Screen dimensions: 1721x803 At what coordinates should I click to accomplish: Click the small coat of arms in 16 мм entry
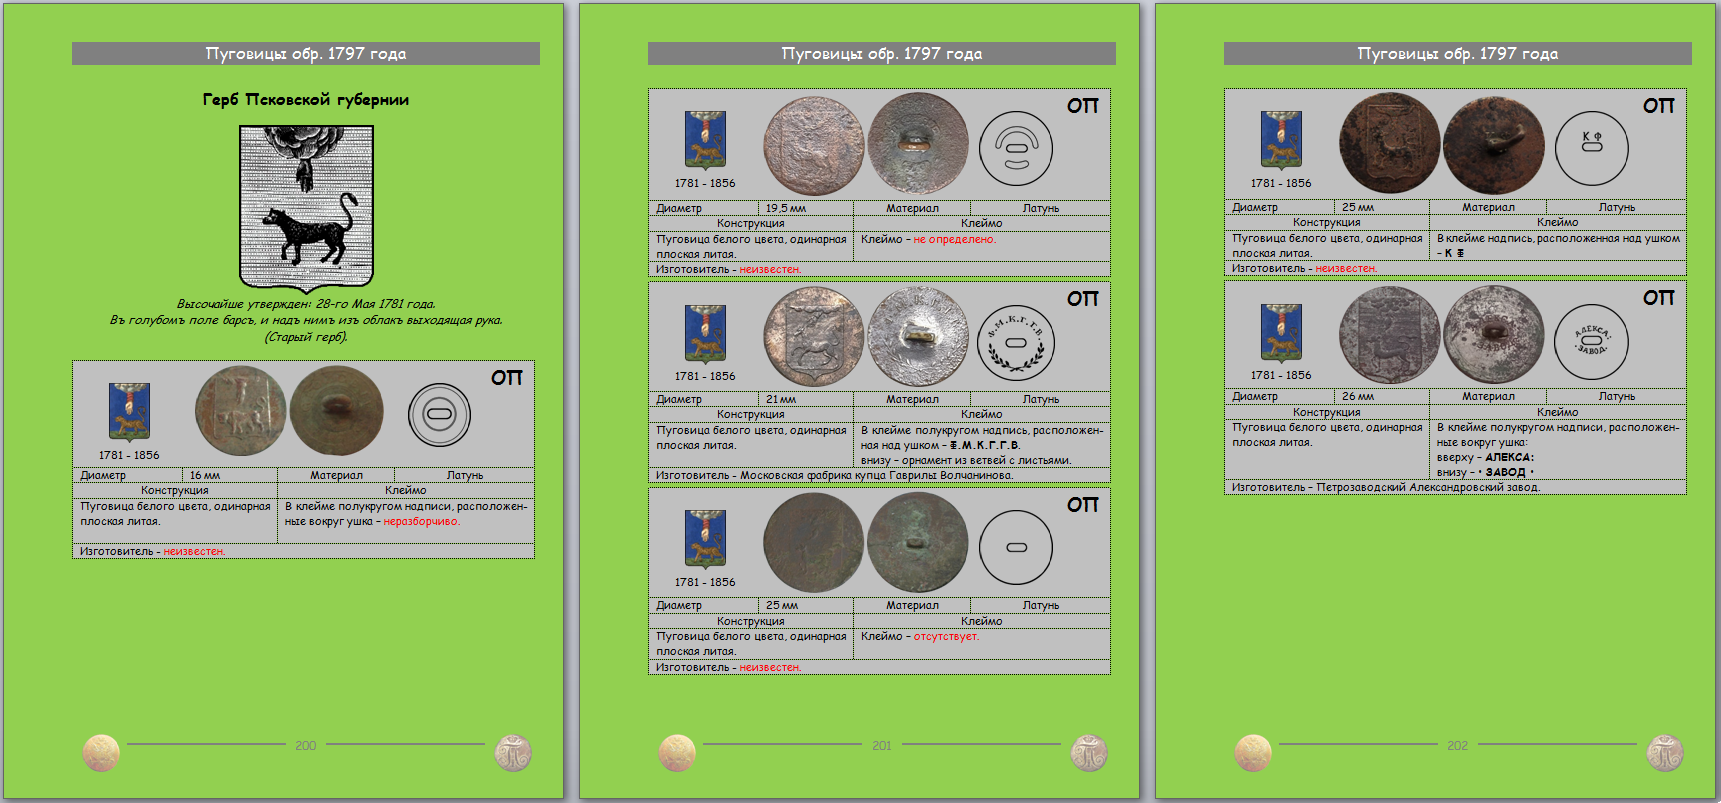pos(129,411)
